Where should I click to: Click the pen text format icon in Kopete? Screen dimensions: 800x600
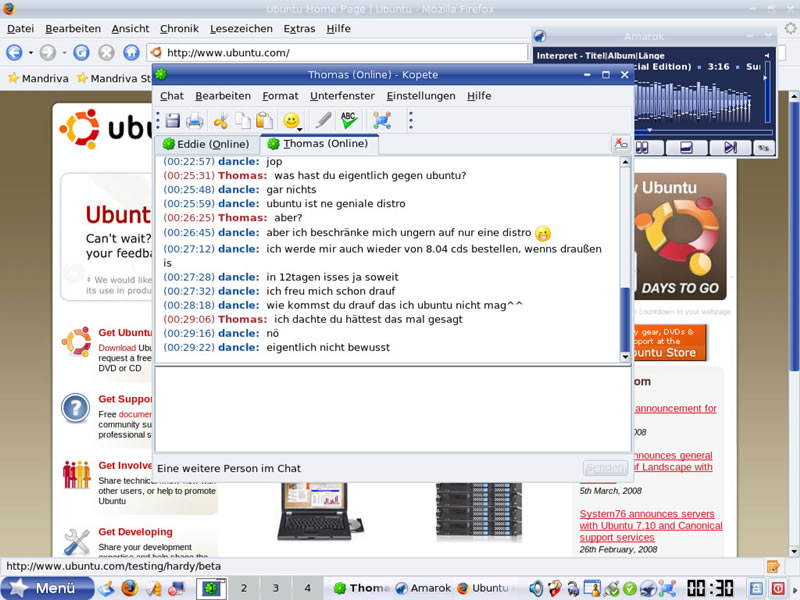[323, 120]
